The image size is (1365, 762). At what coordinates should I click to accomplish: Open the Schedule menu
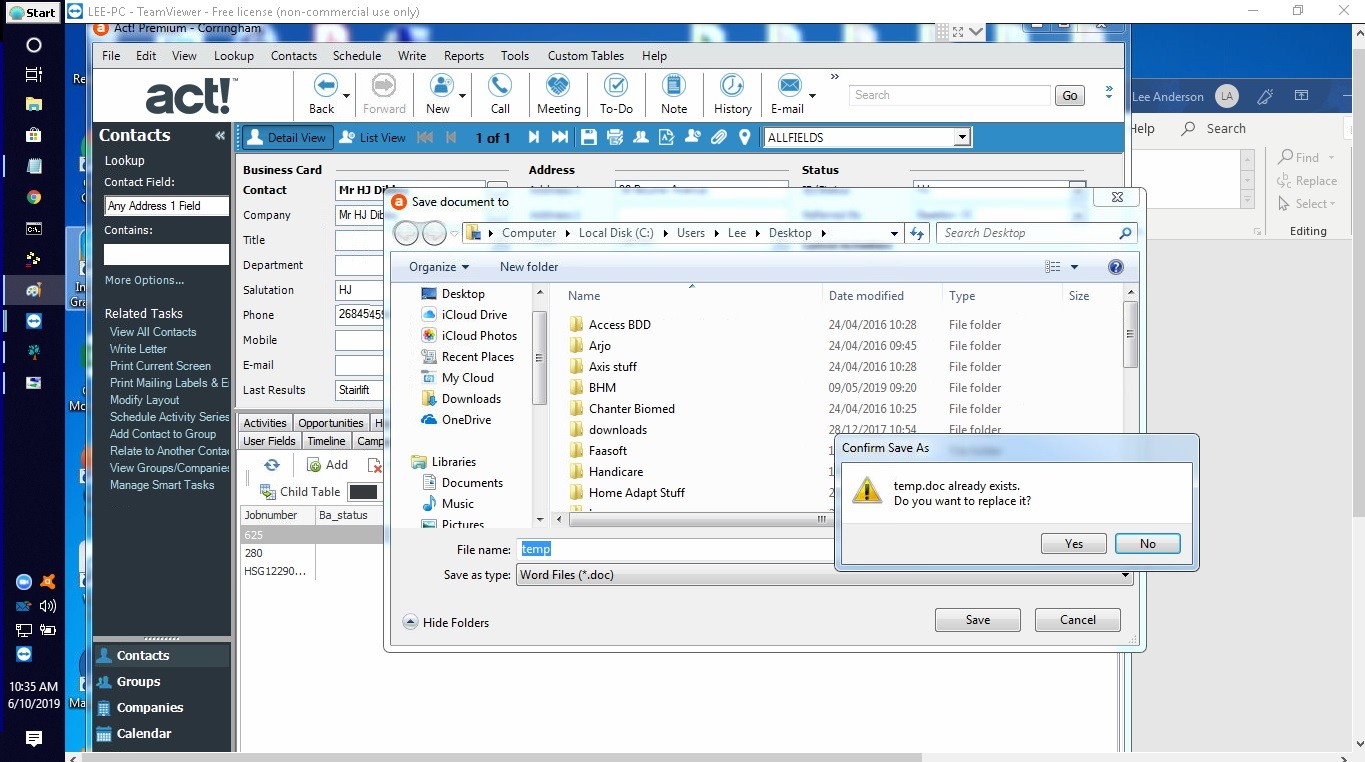(x=357, y=56)
